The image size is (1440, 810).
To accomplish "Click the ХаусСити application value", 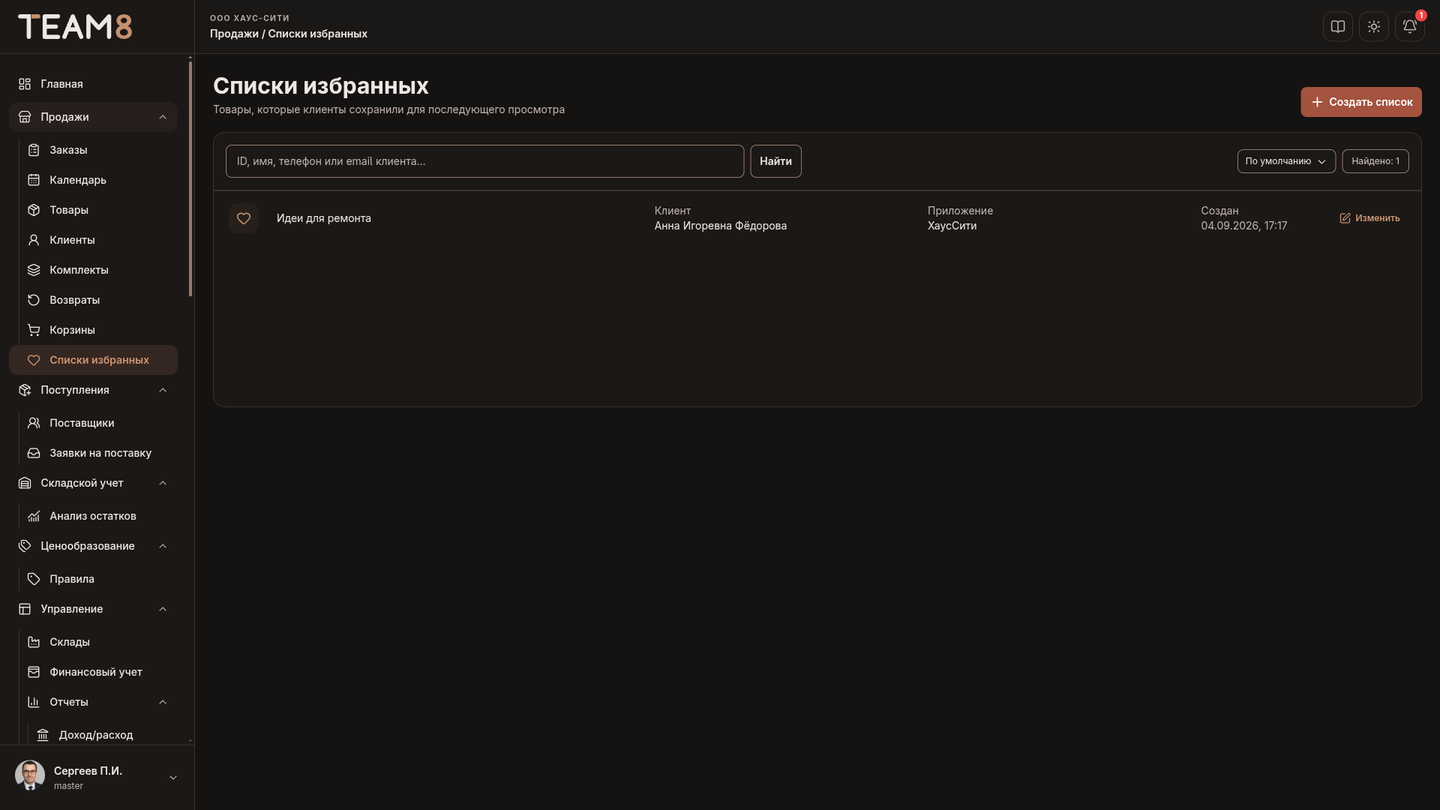I will (952, 226).
